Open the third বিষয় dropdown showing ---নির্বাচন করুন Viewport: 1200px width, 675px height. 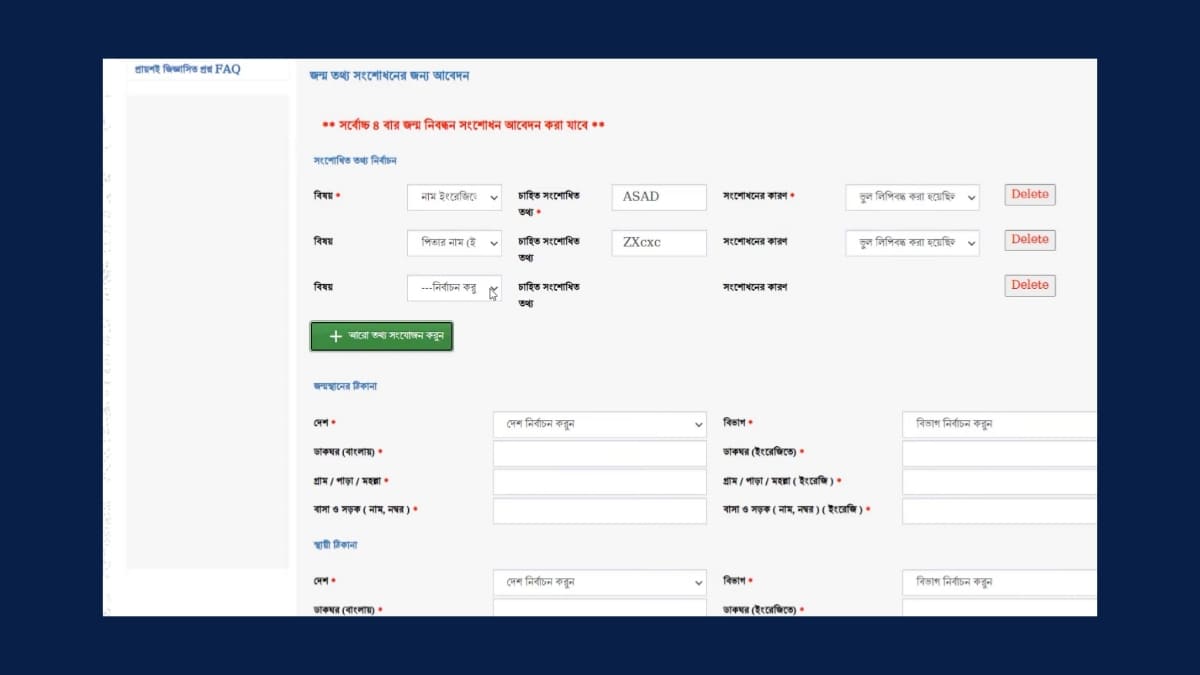click(454, 288)
